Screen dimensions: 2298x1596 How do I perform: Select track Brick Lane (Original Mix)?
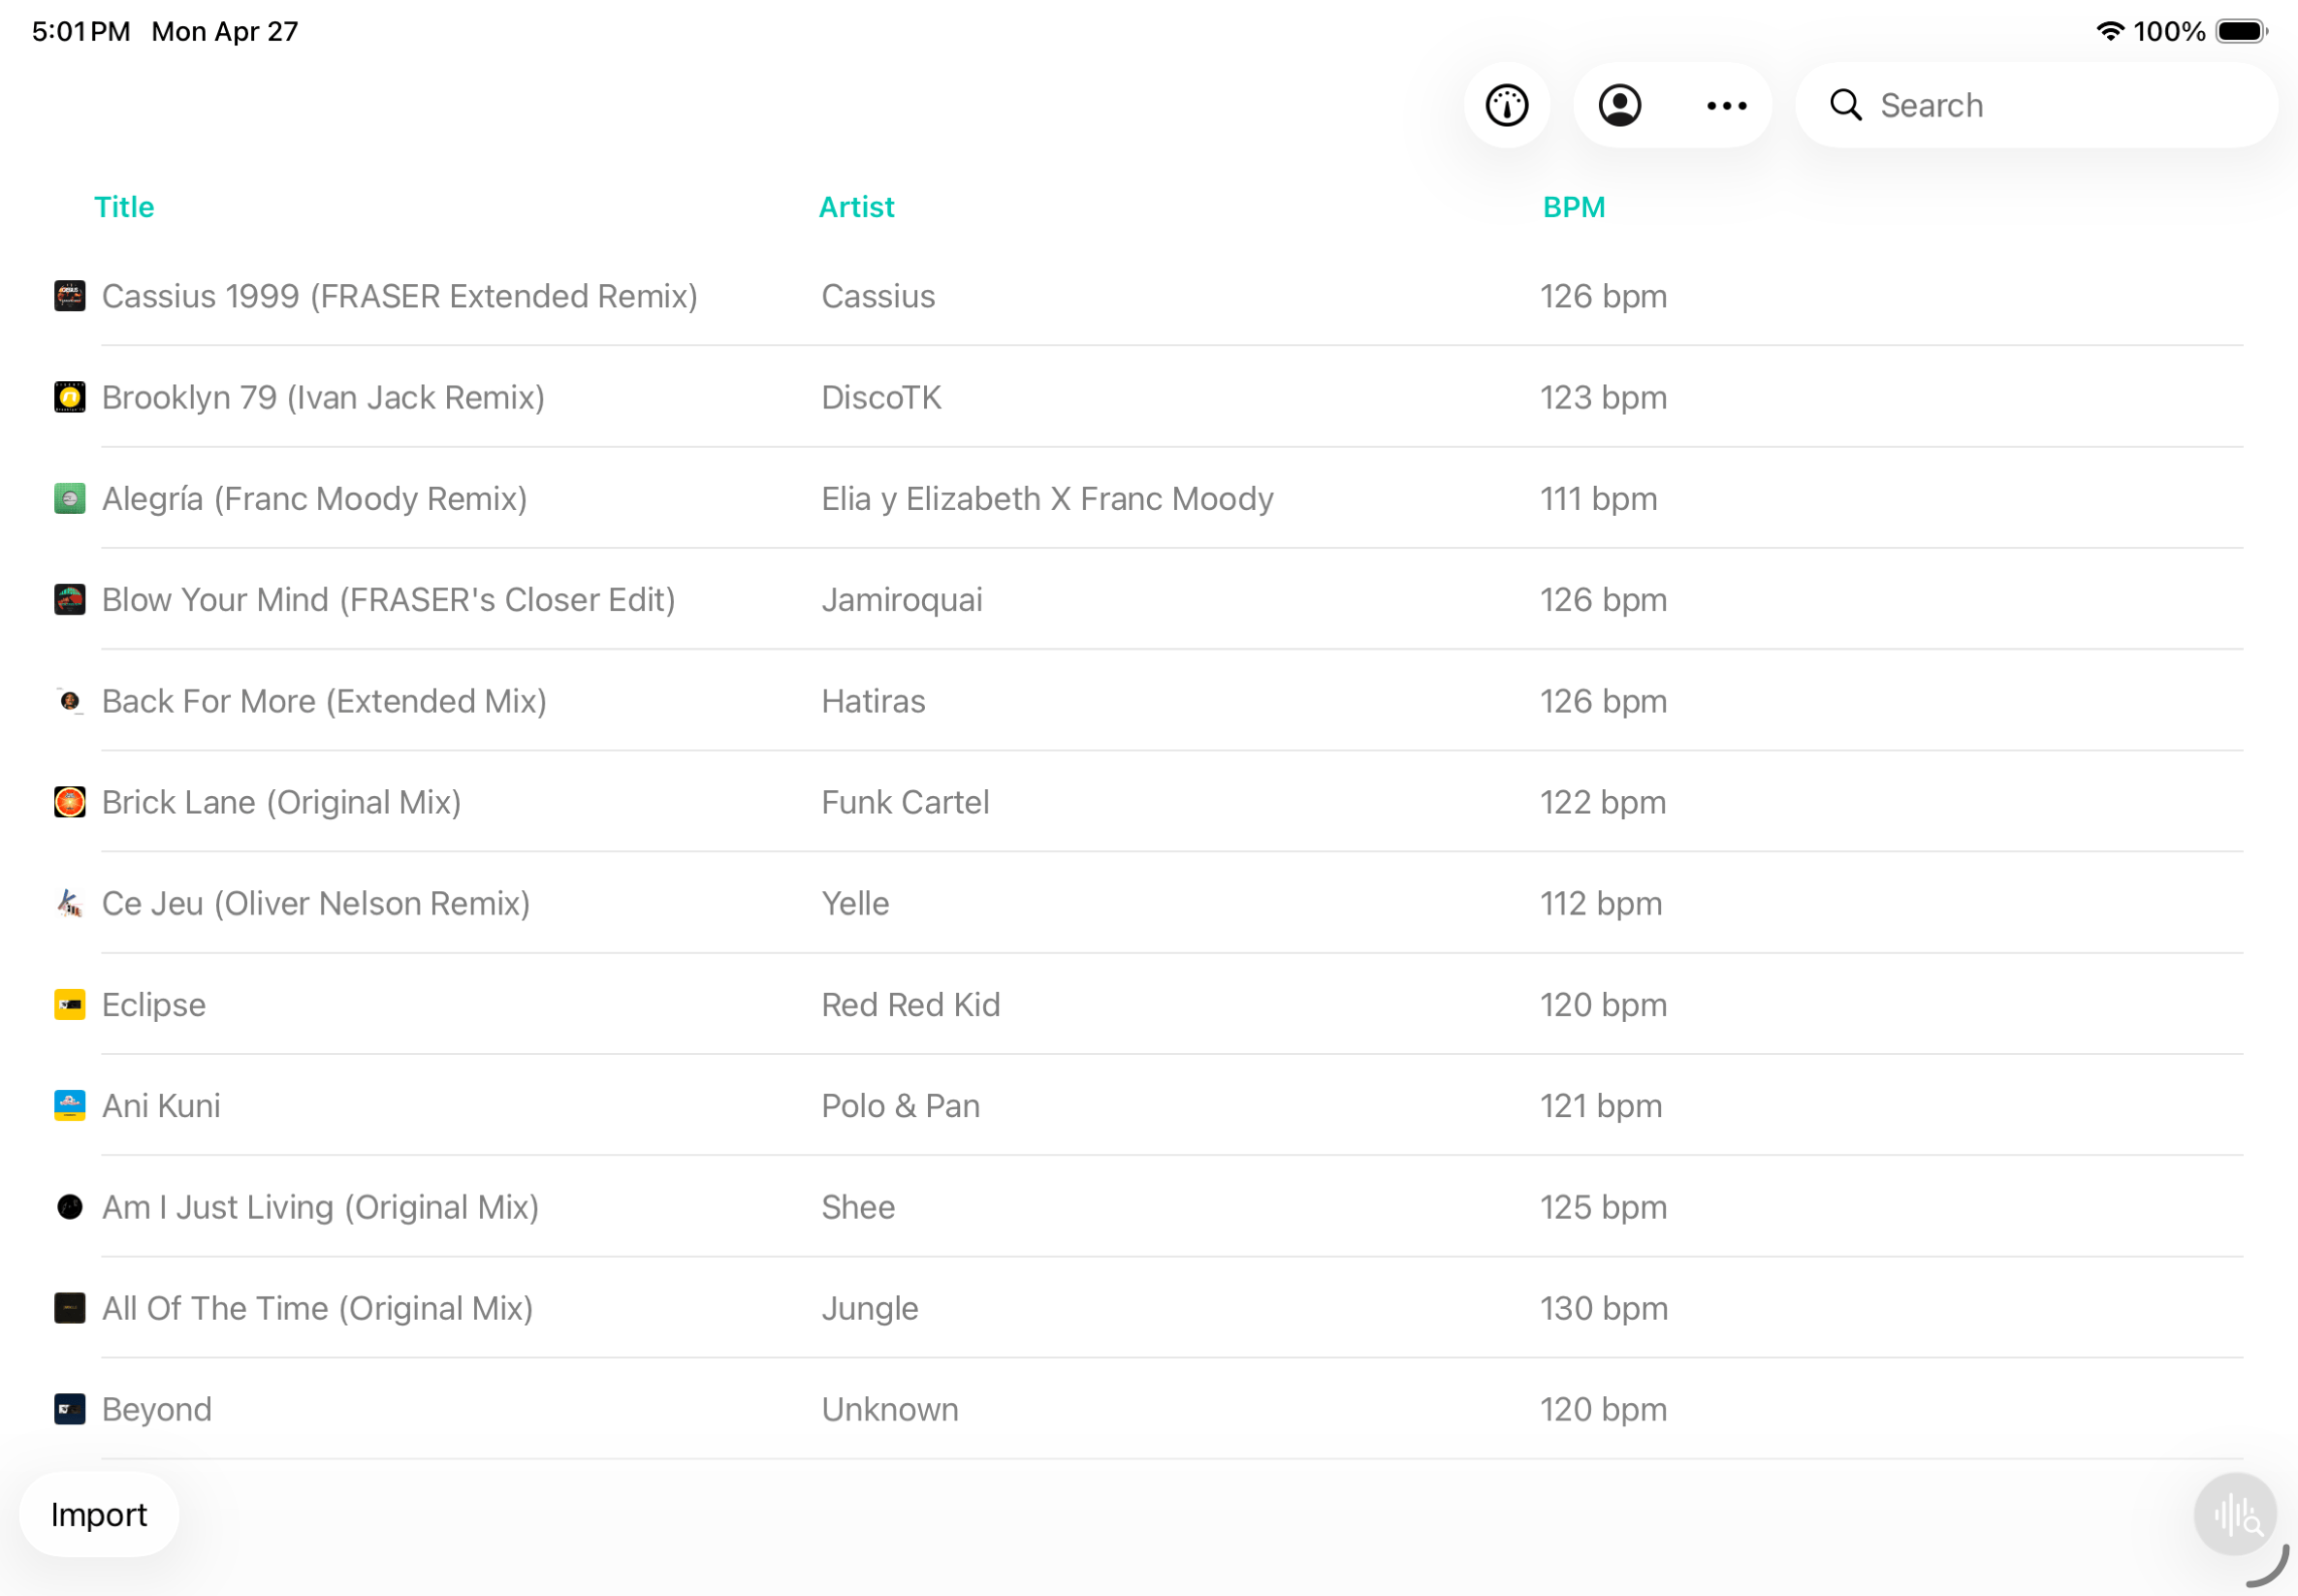[x=281, y=802]
